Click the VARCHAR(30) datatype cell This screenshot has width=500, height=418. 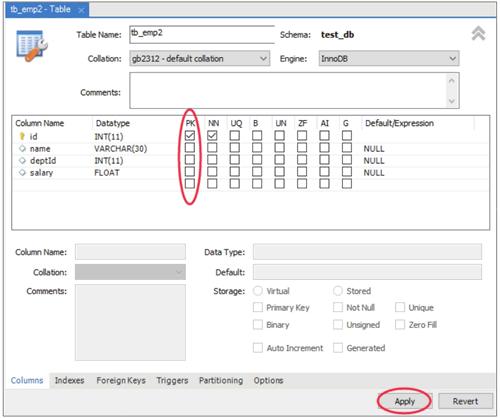point(121,148)
